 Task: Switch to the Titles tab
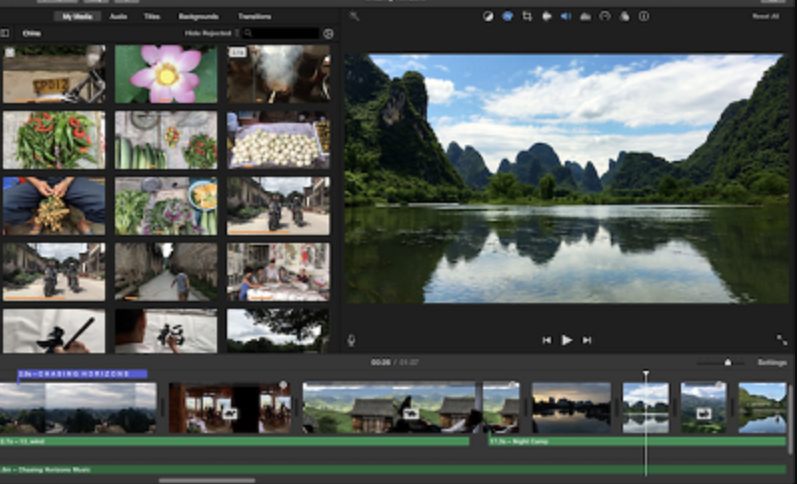152,16
